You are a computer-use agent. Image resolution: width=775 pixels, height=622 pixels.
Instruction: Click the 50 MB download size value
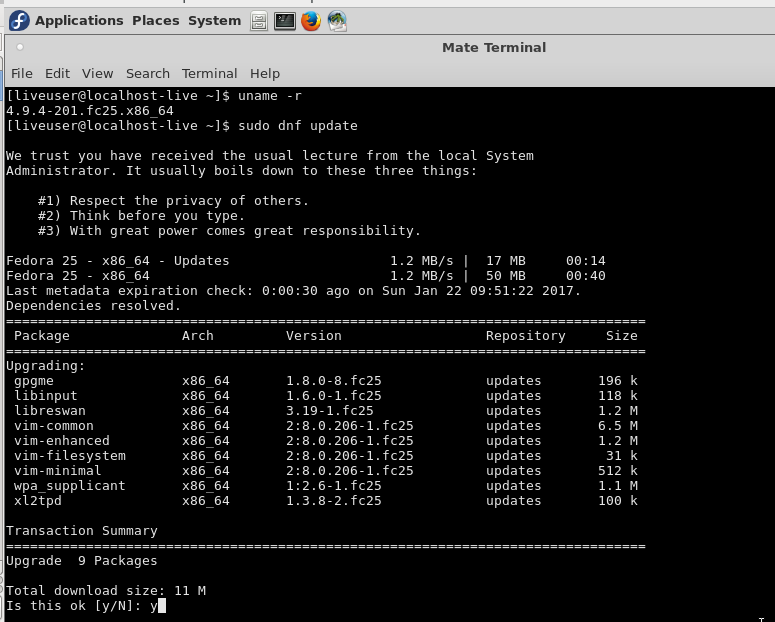pyautogui.click(x=506, y=275)
